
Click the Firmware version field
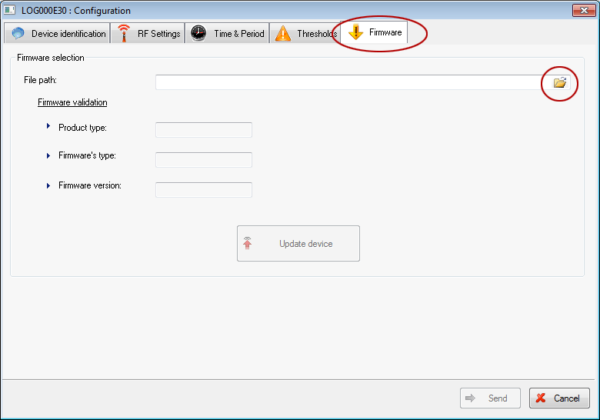(204, 189)
